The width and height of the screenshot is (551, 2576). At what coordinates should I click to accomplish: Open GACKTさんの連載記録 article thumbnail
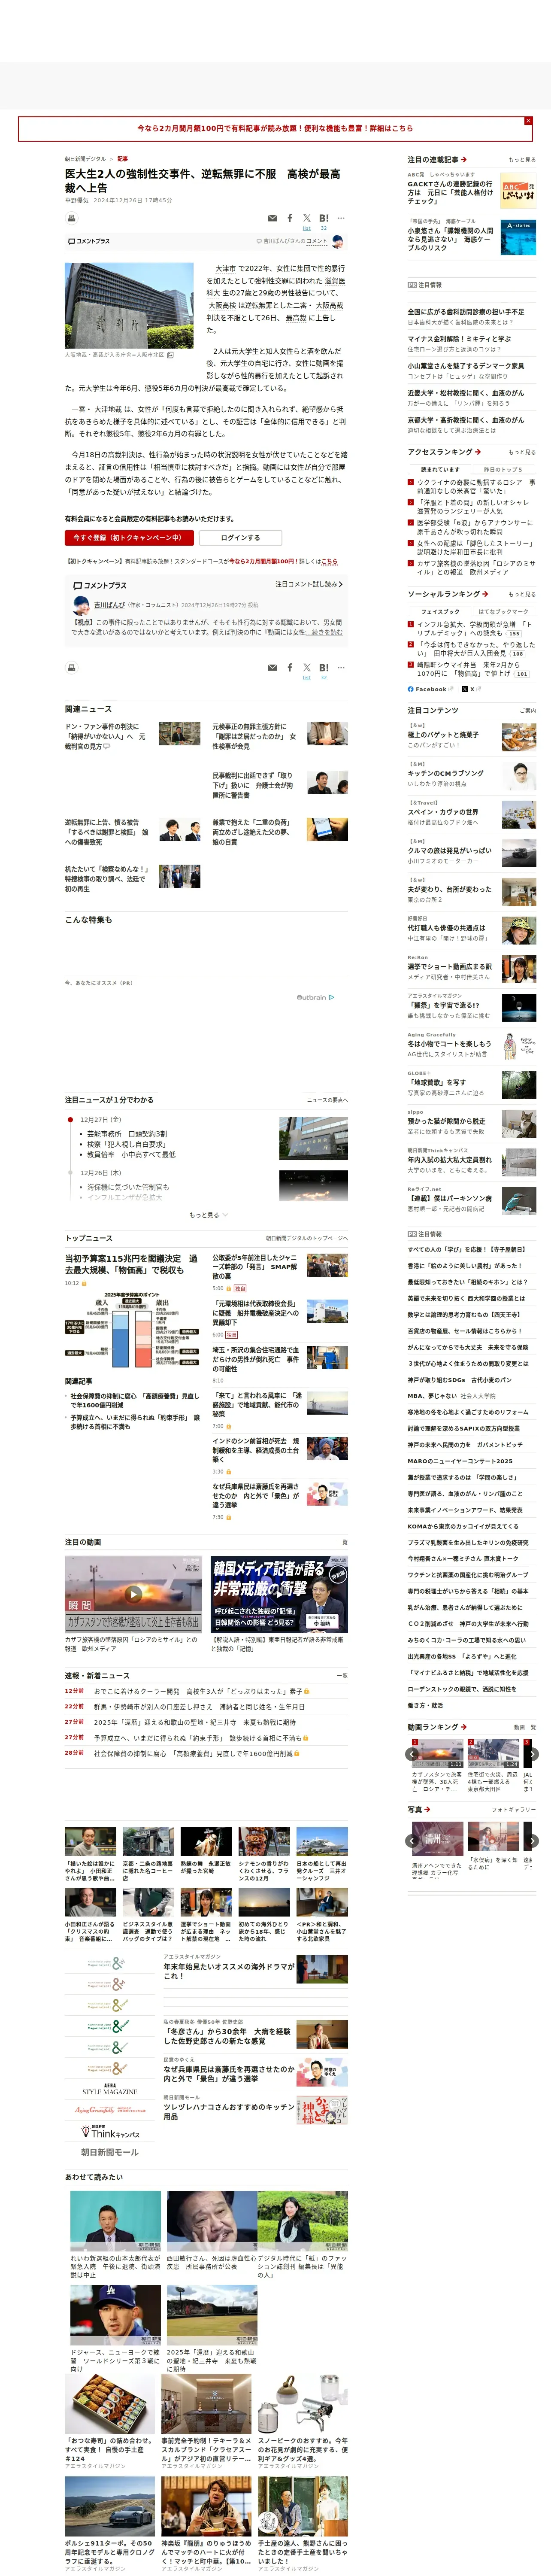coord(518,192)
